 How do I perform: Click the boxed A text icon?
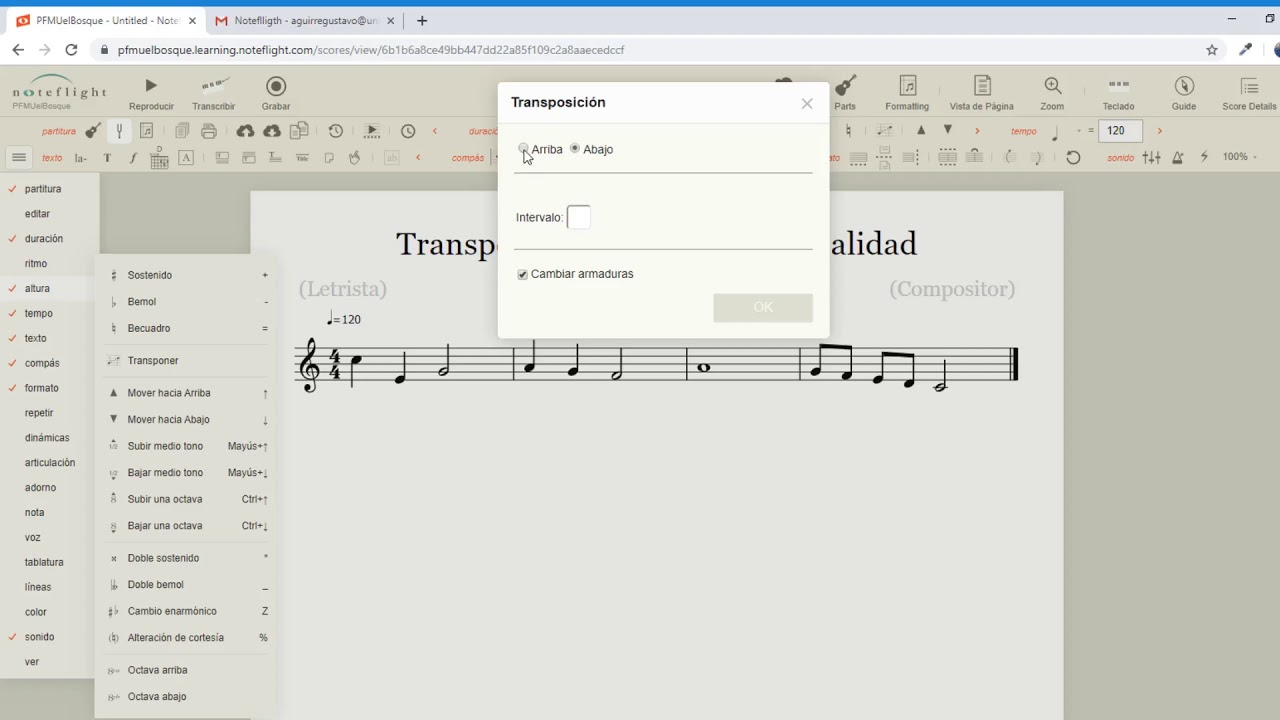tap(186, 157)
